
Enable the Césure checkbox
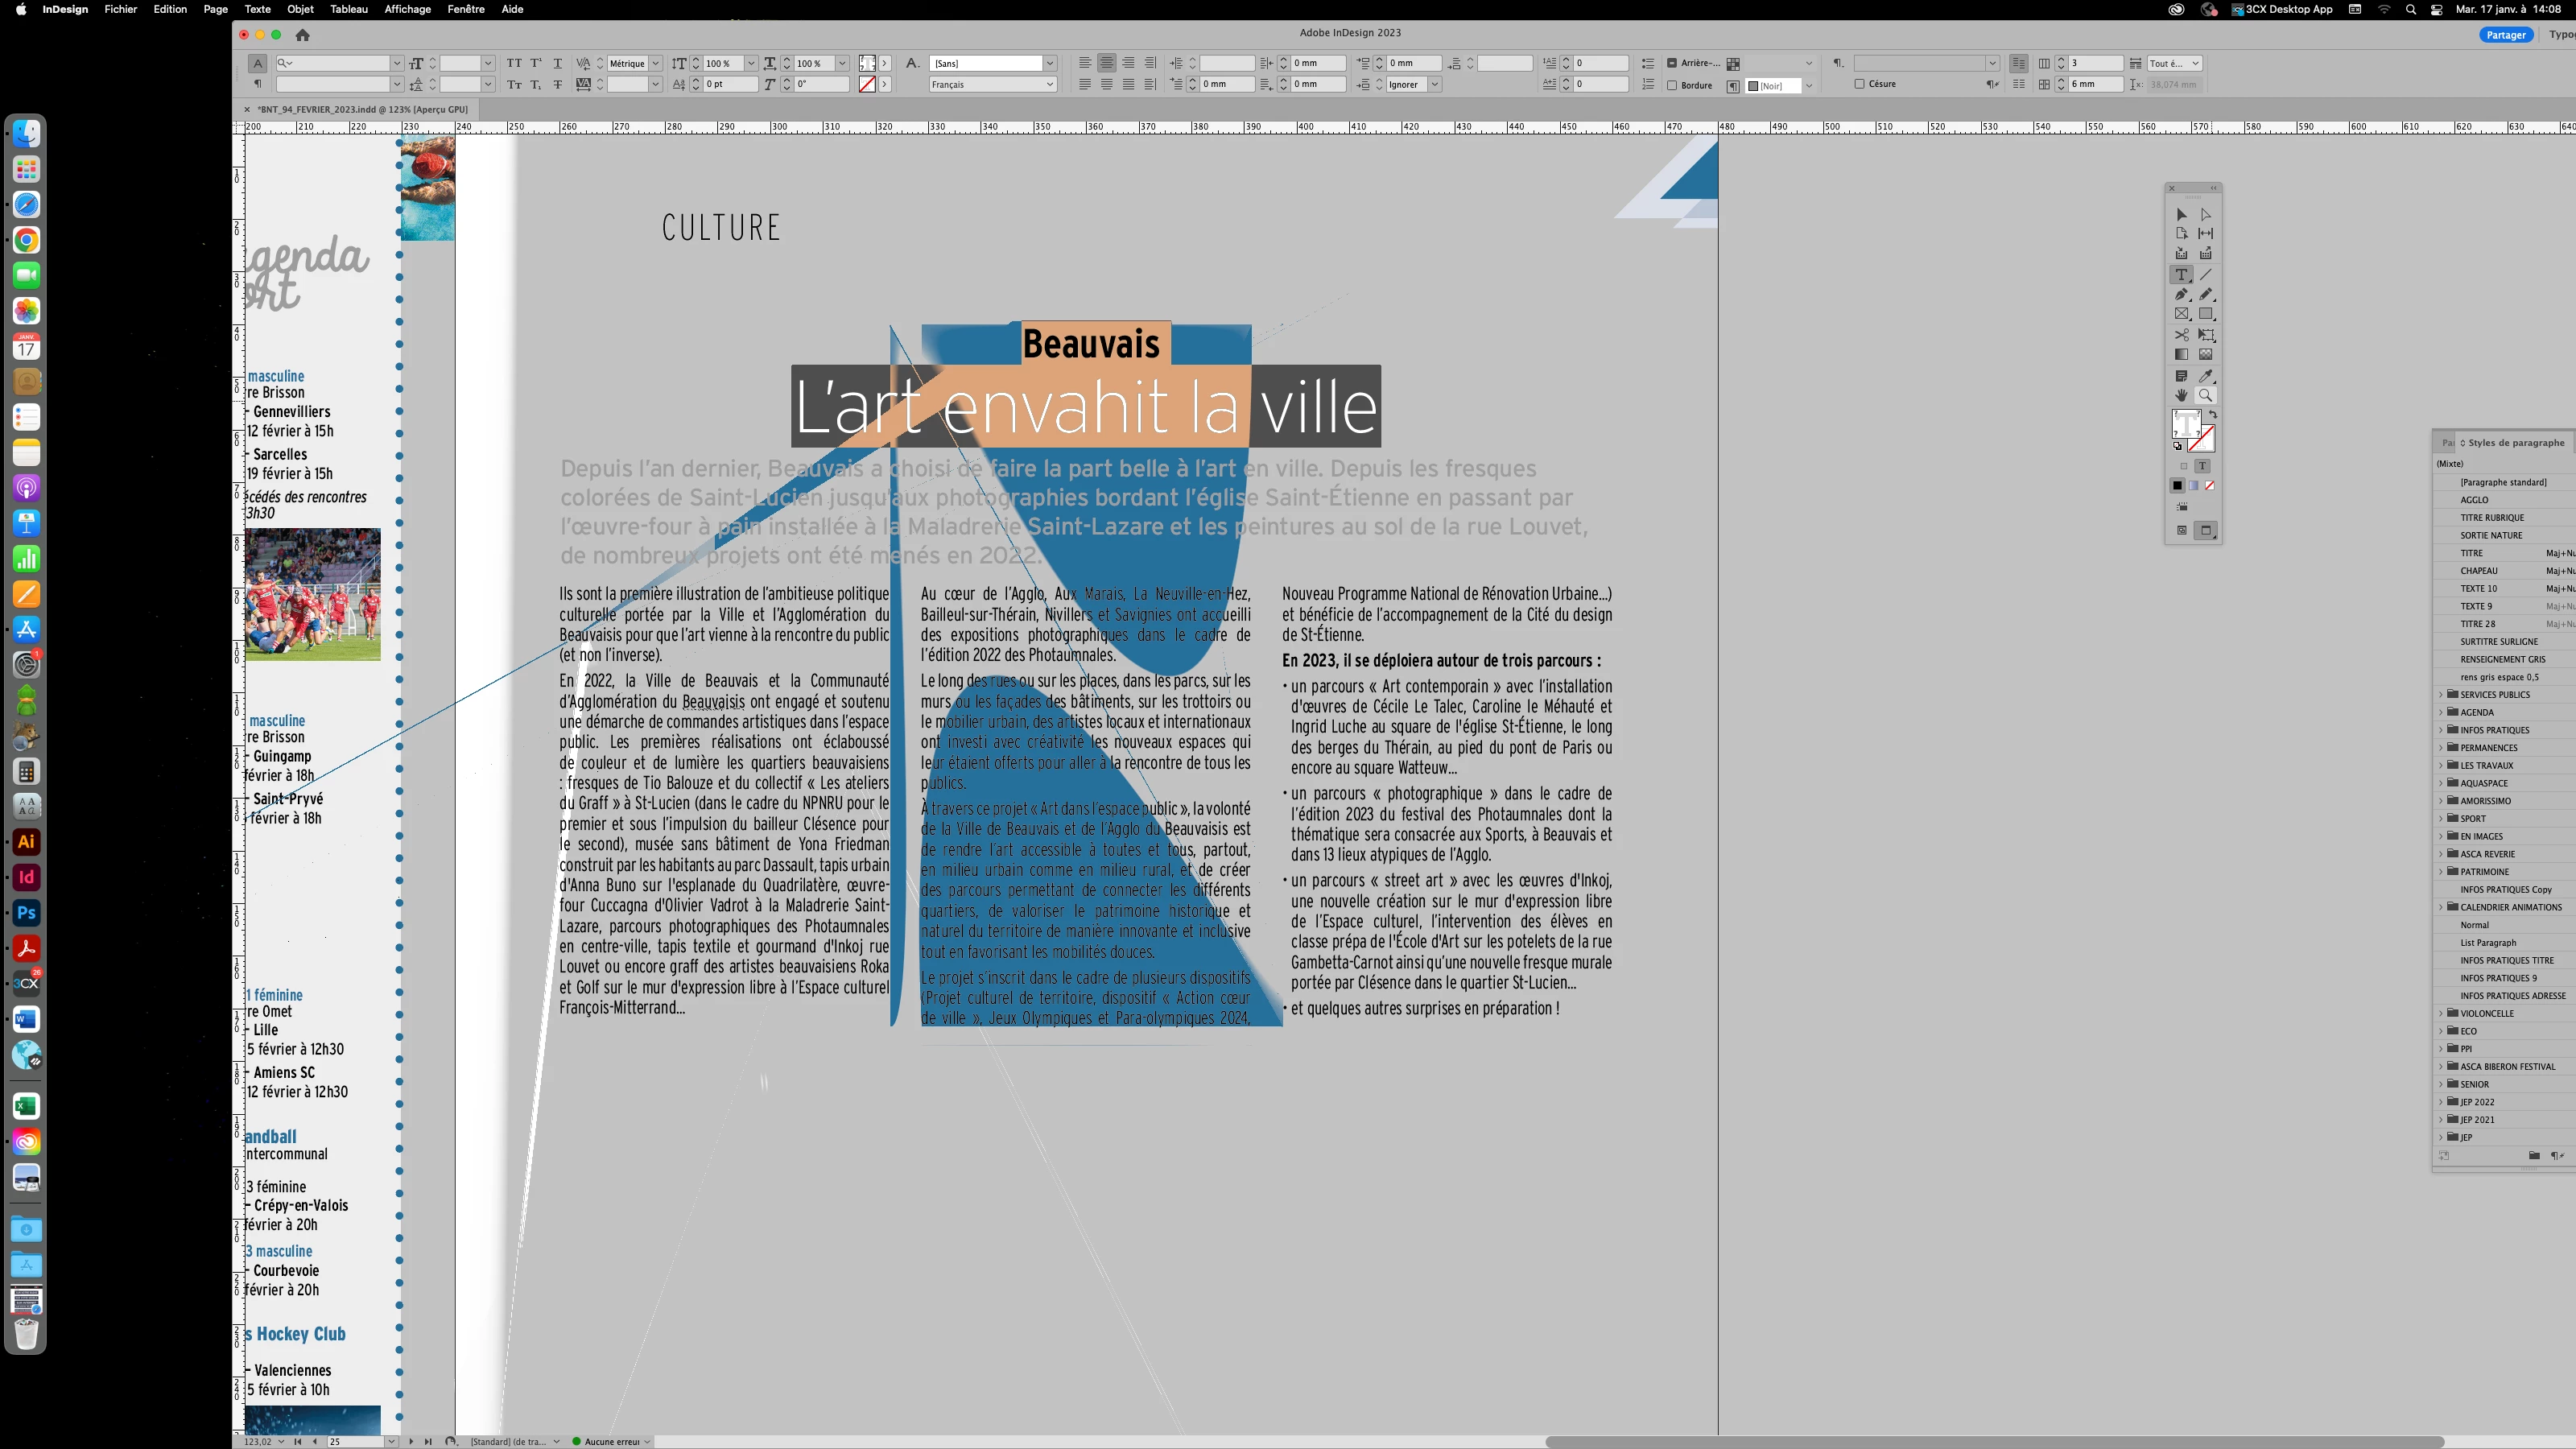(1859, 84)
